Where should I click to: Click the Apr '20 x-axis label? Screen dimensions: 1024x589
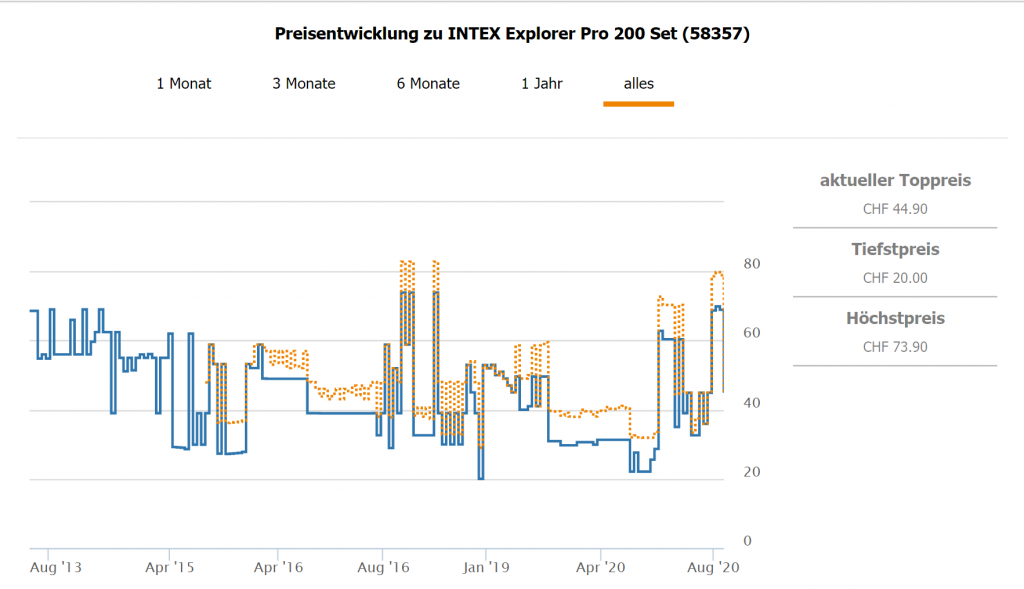[x=601, y=567]
